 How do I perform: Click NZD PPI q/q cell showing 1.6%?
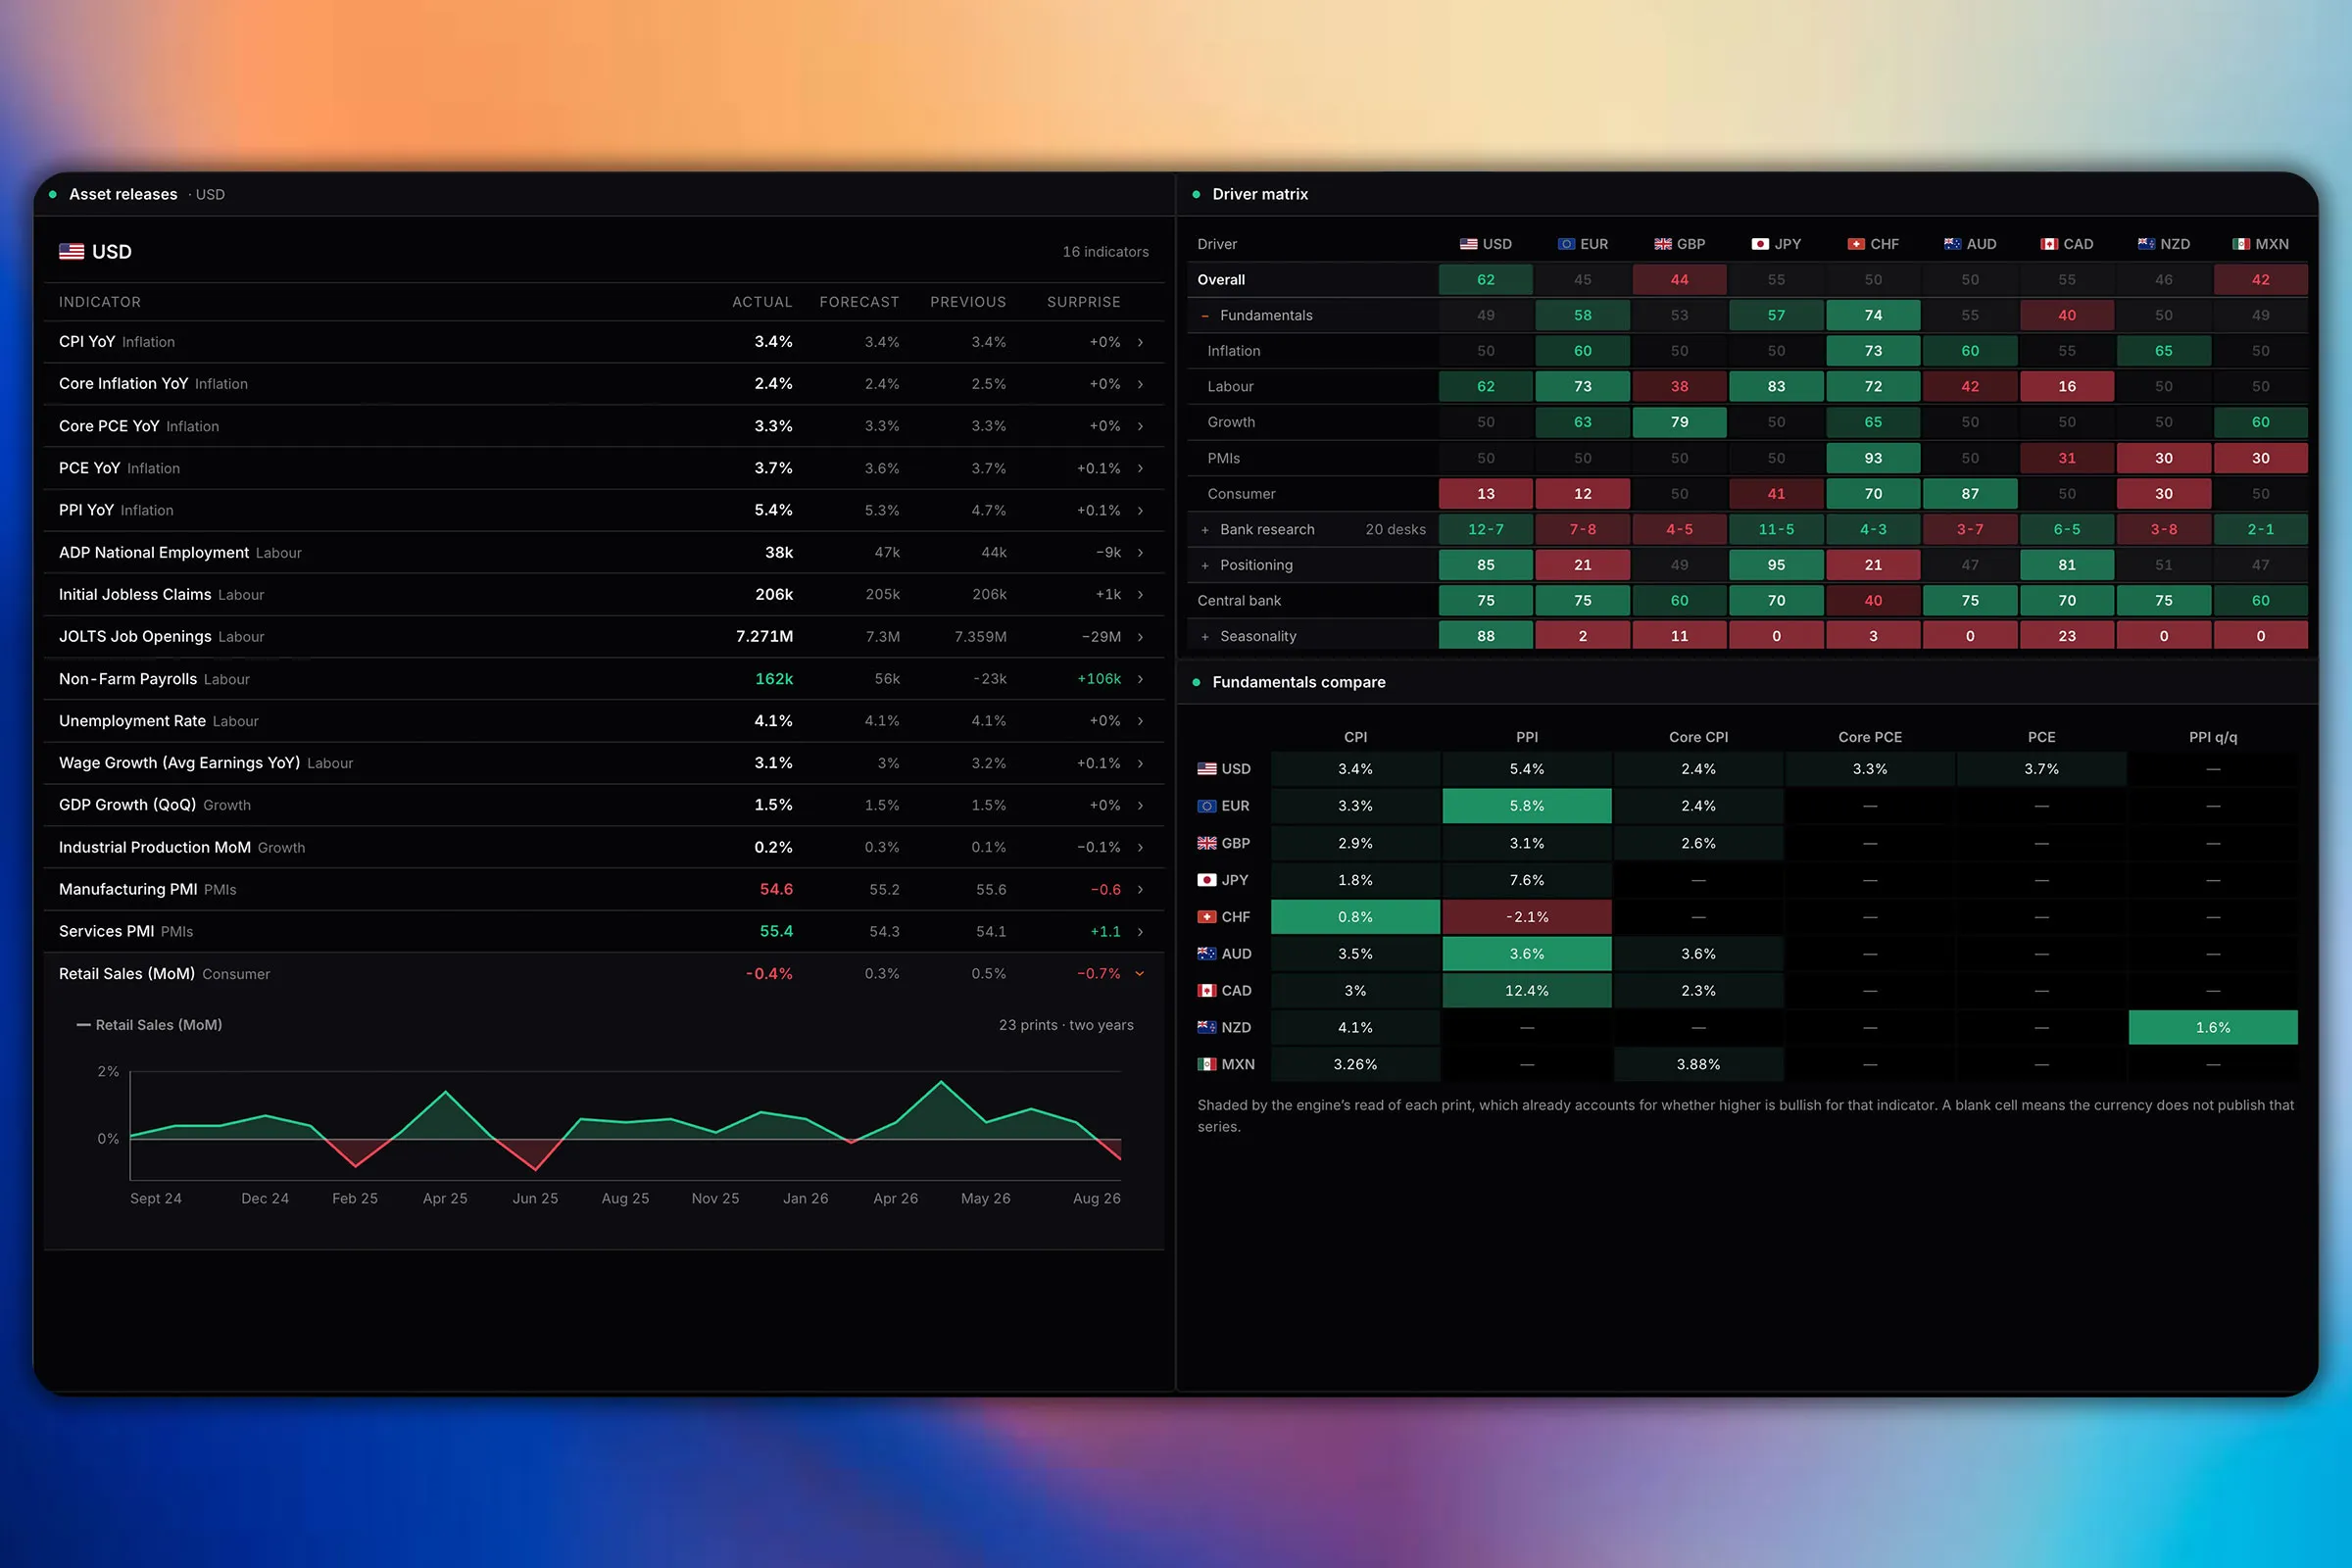(2213, 1027)
